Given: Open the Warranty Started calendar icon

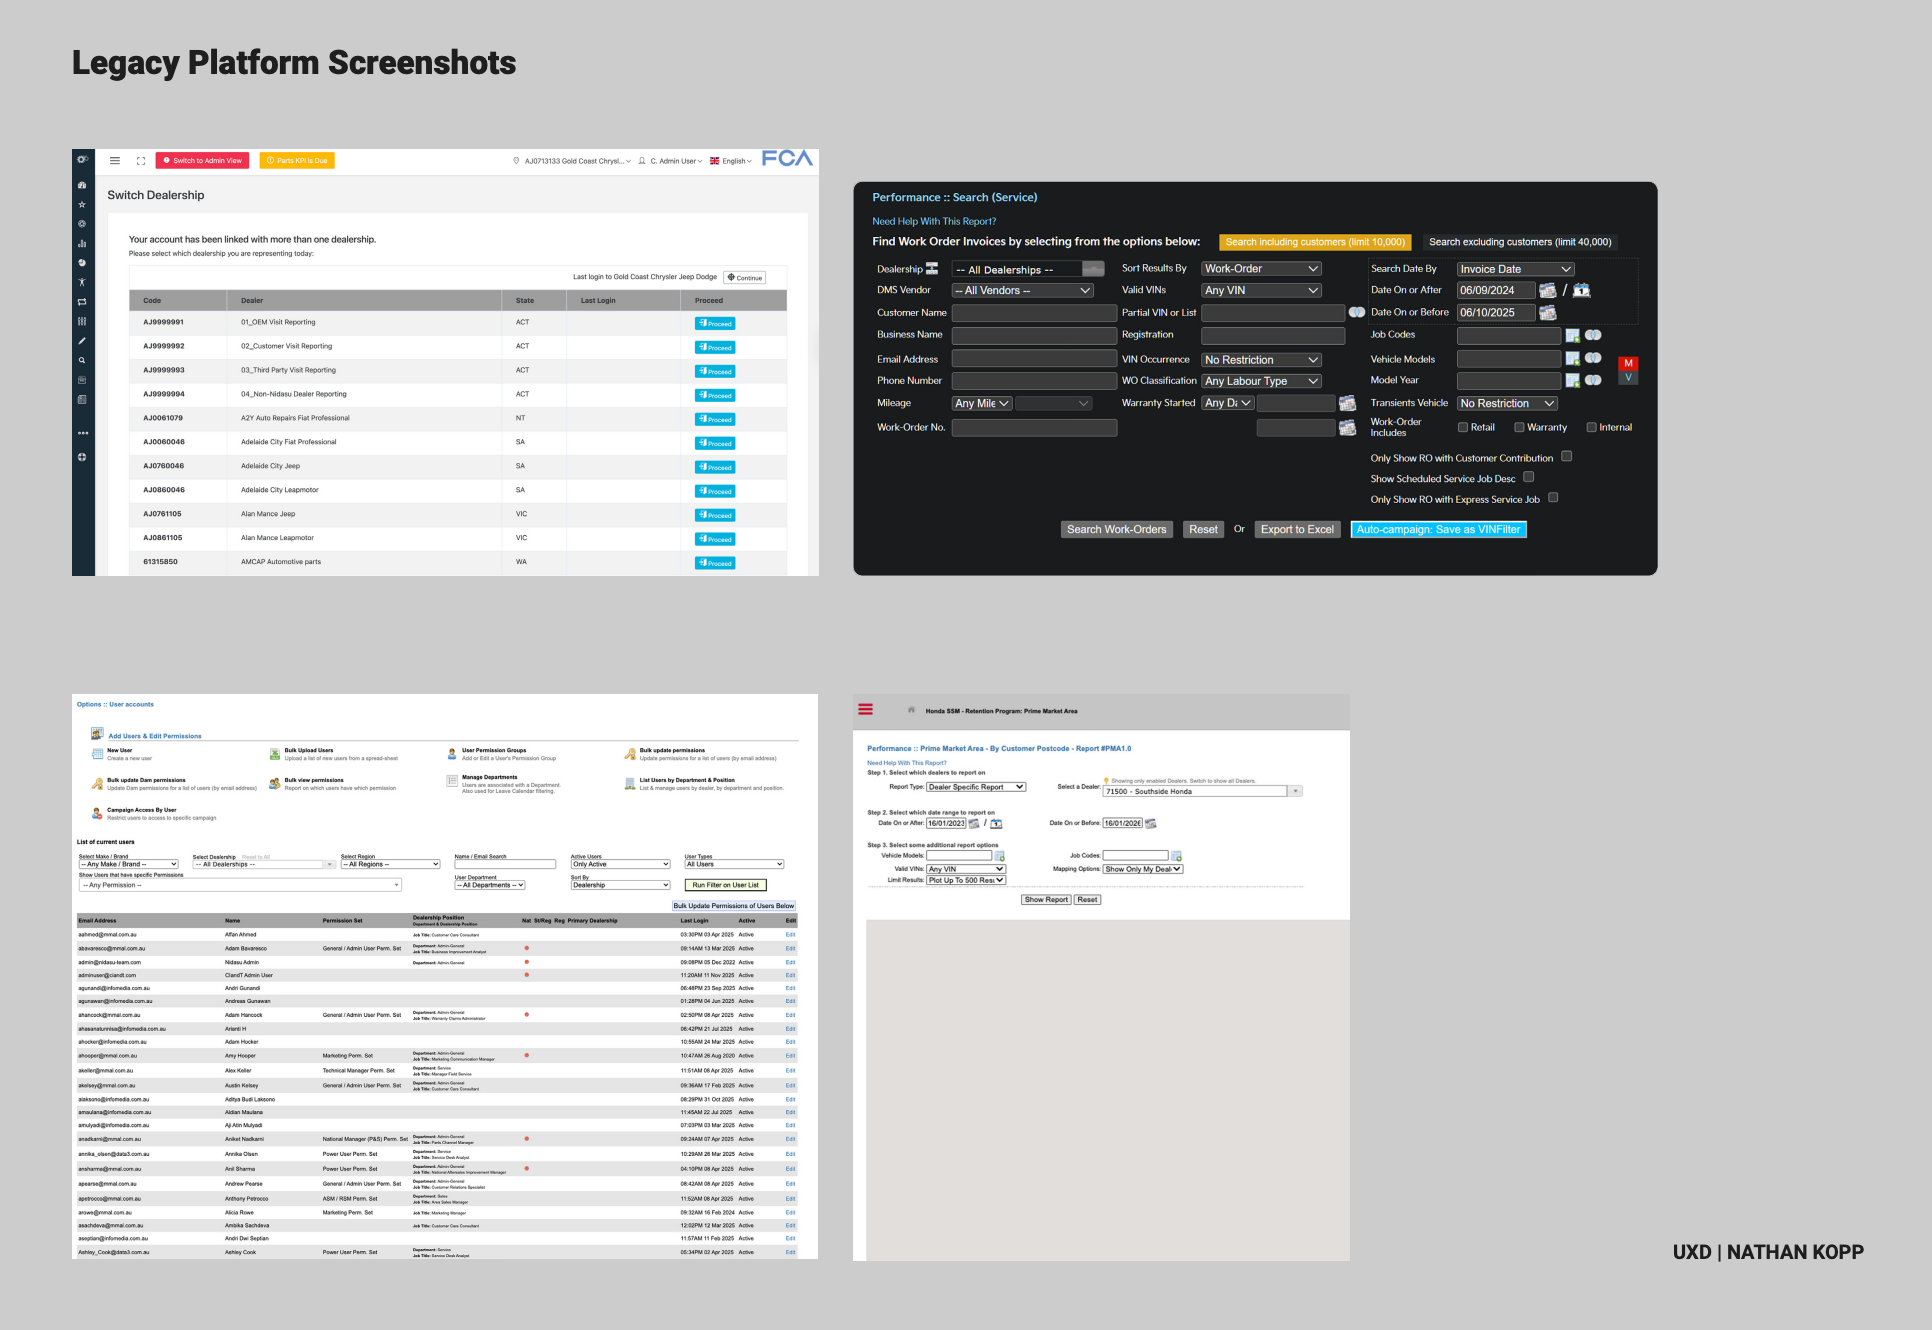Looking at the screenshot, I should point(1347,403).
